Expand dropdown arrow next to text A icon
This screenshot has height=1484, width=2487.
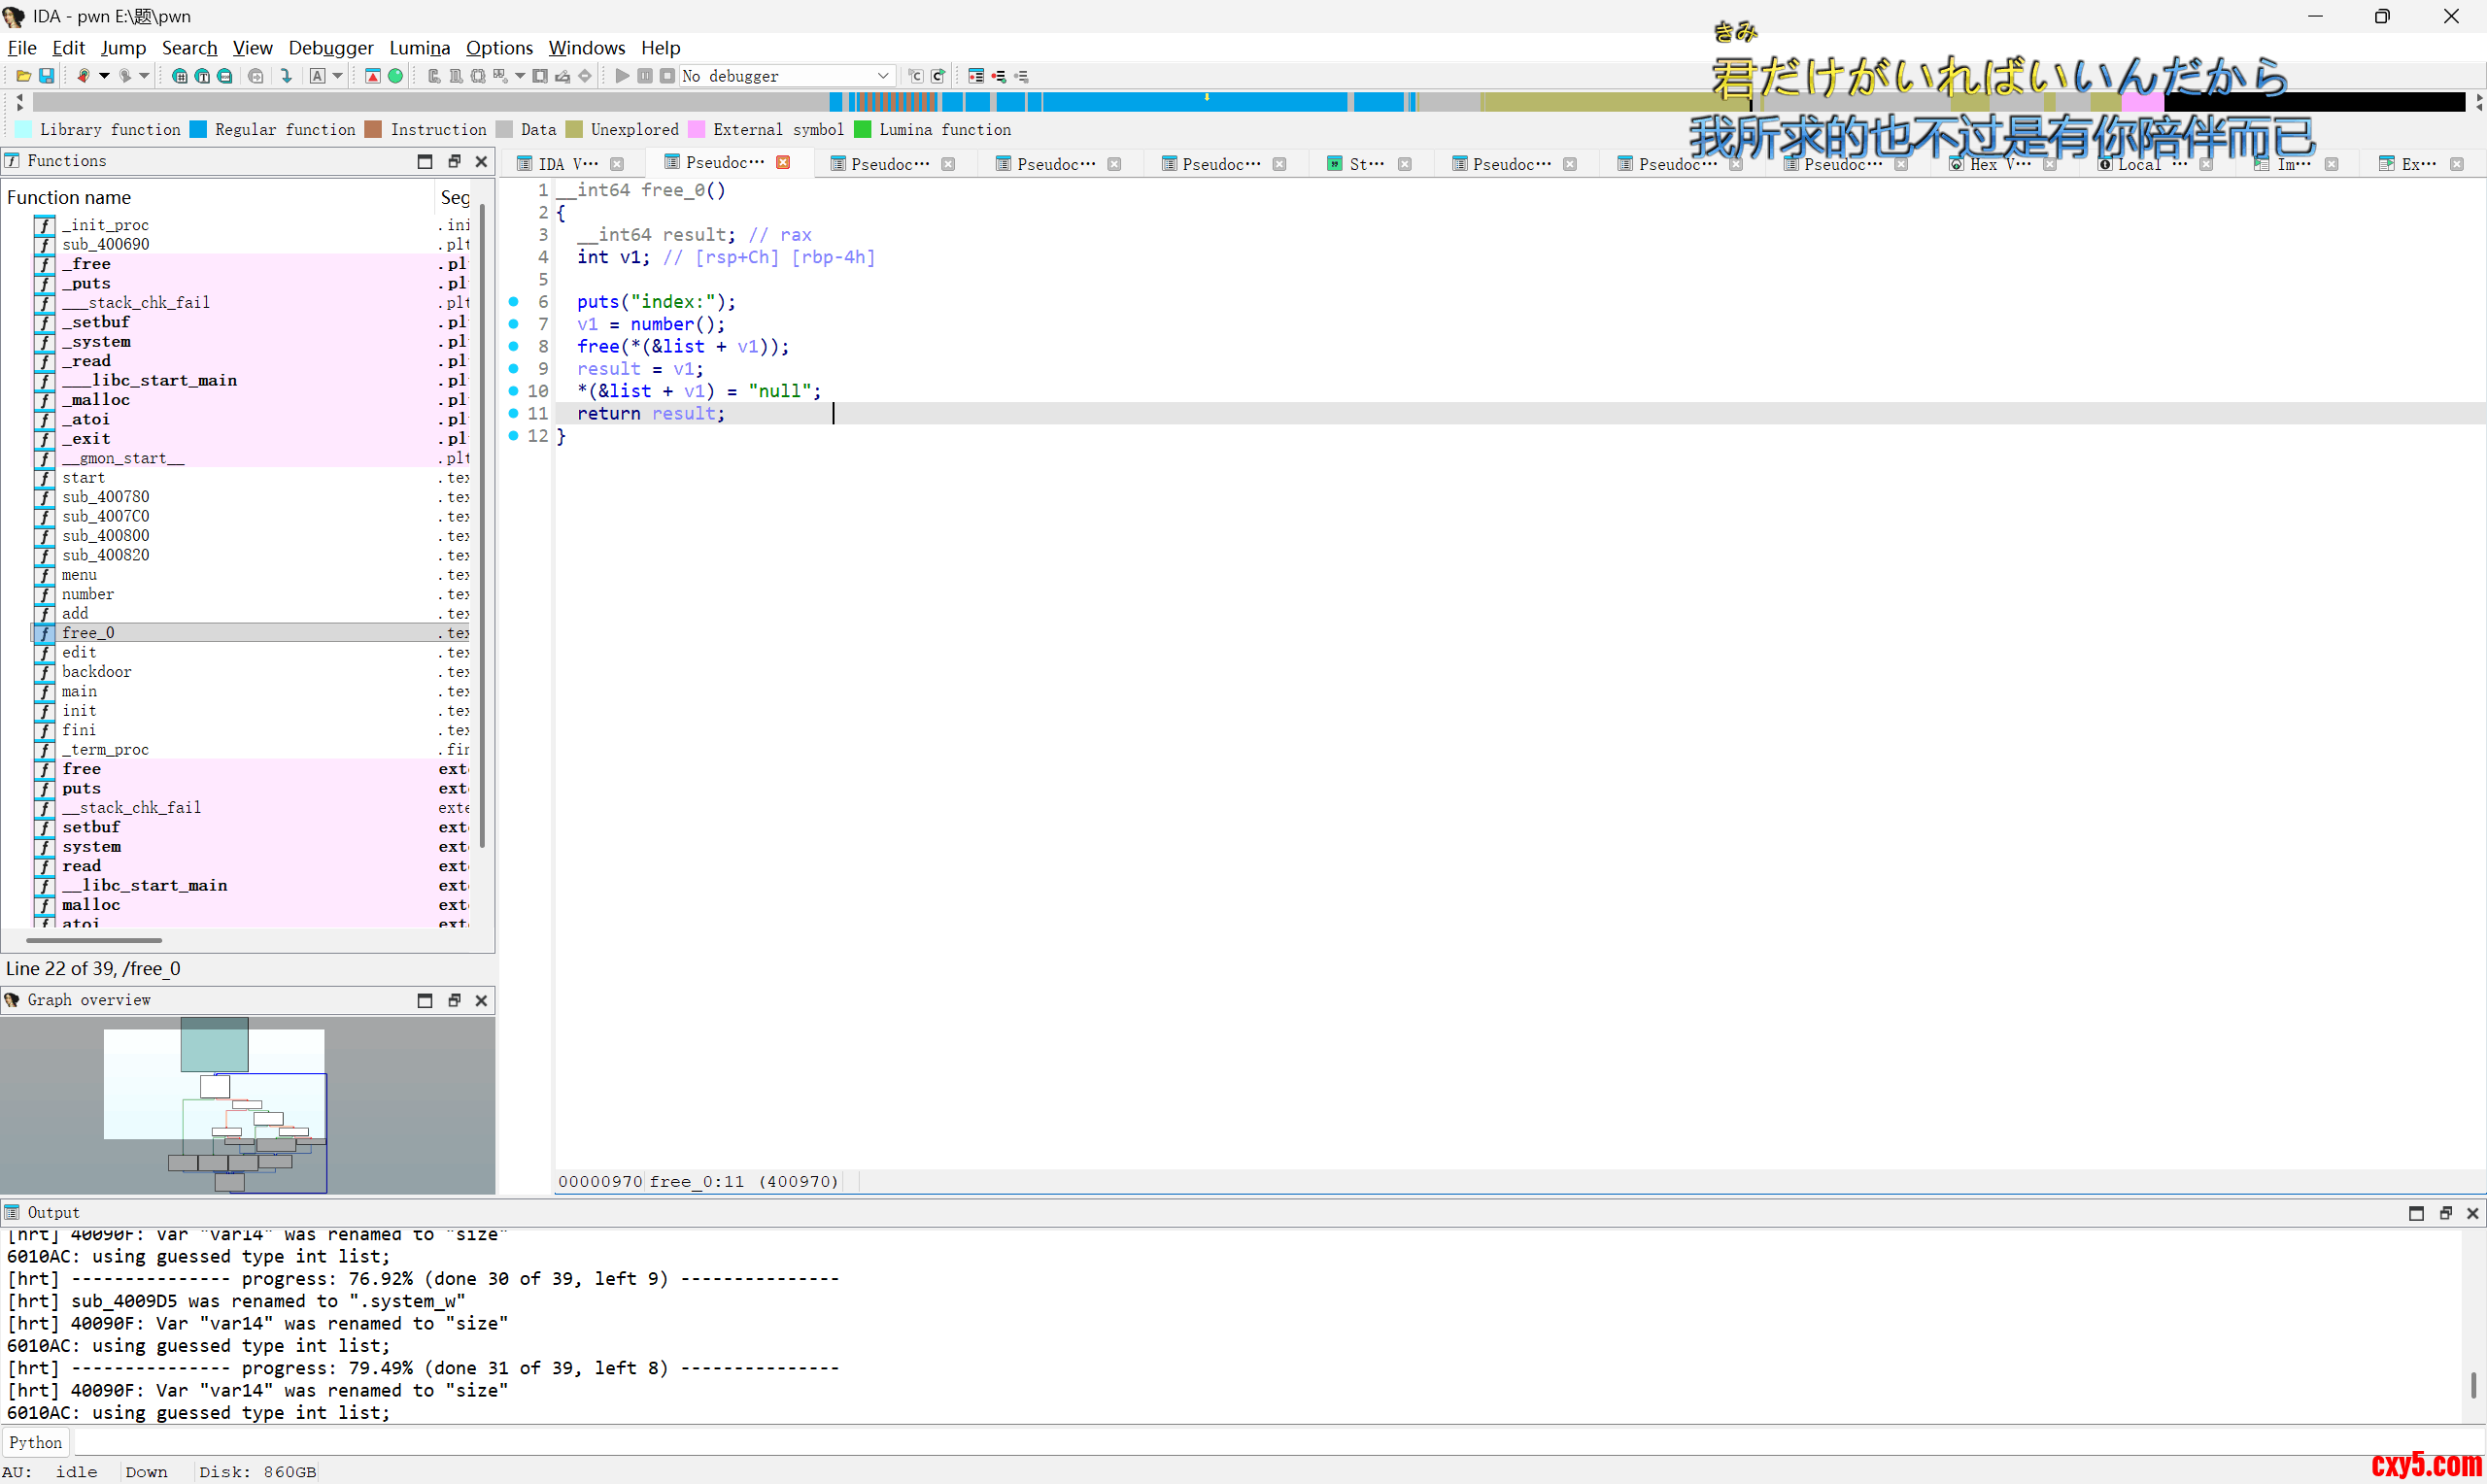pyautogui.click(x=338, y=76)
